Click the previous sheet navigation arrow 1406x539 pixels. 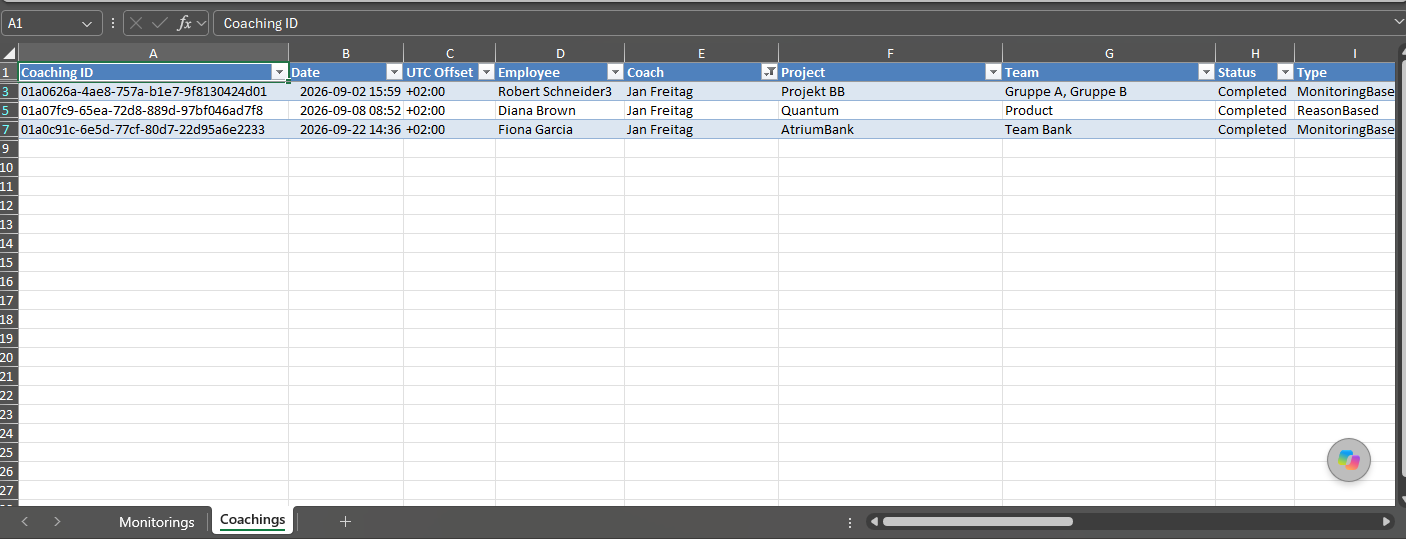[25, 521]
